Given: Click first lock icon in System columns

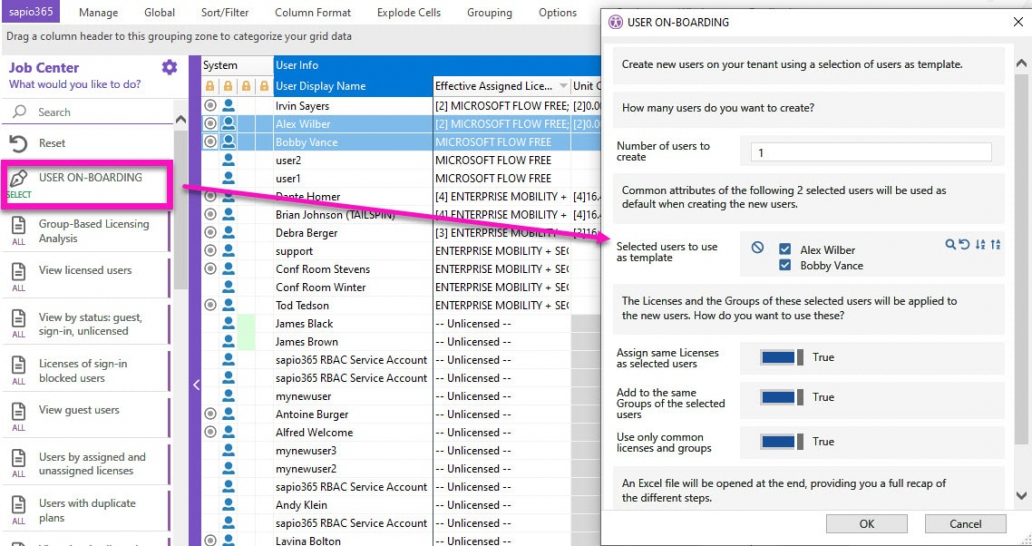Looking at the screenshot, I should tap(210, 86).
